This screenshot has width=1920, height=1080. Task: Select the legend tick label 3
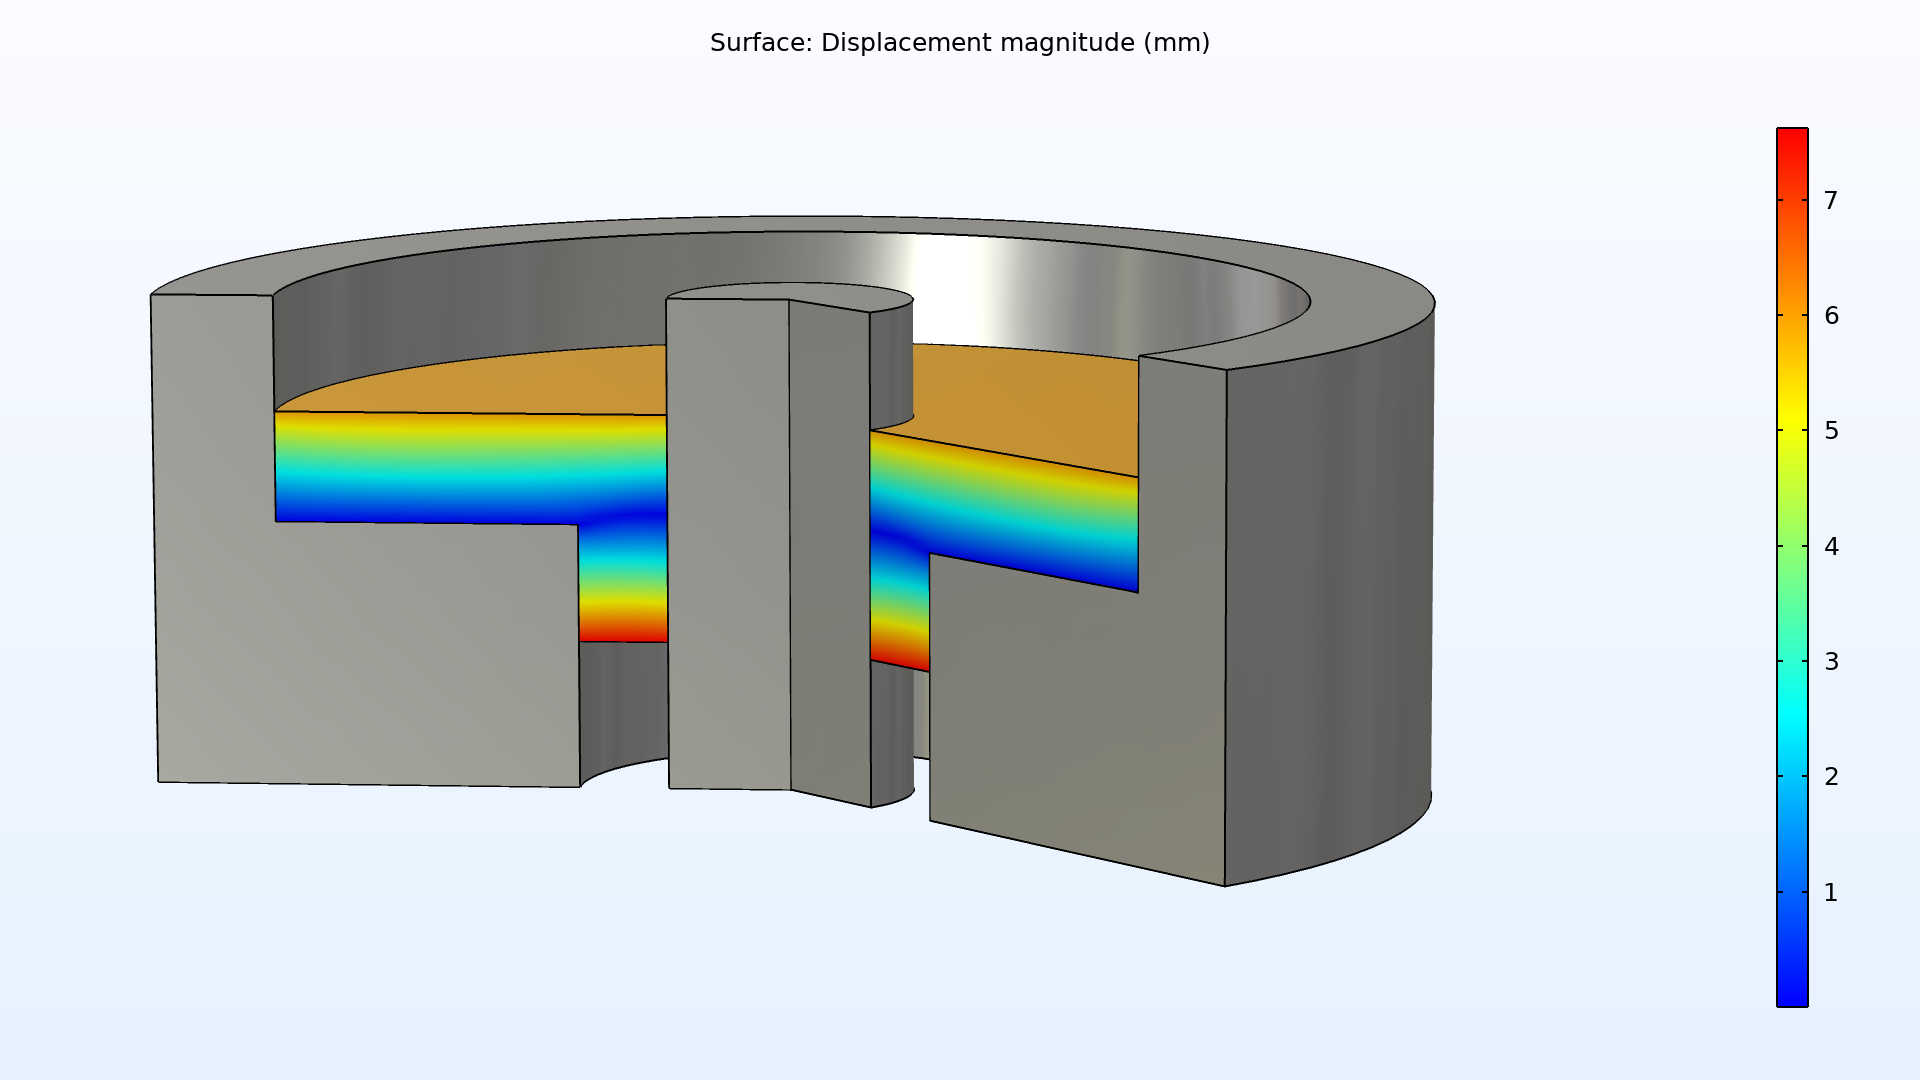[x=1830, y=662]
